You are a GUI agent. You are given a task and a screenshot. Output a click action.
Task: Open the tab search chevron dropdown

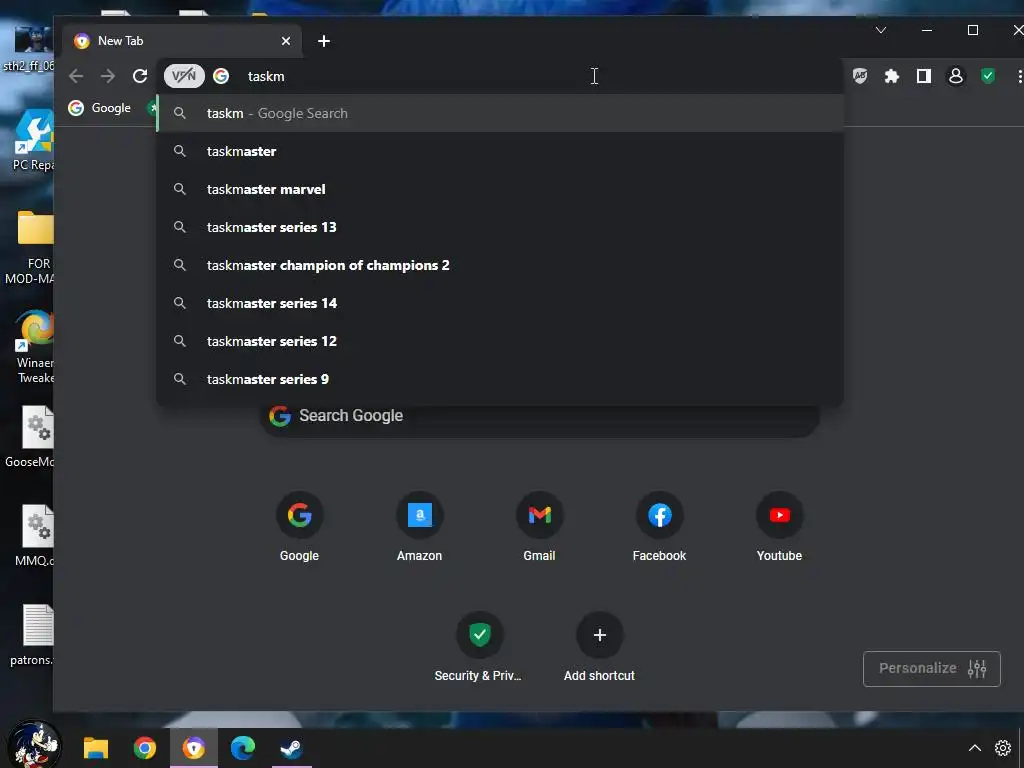pos(881,30)
